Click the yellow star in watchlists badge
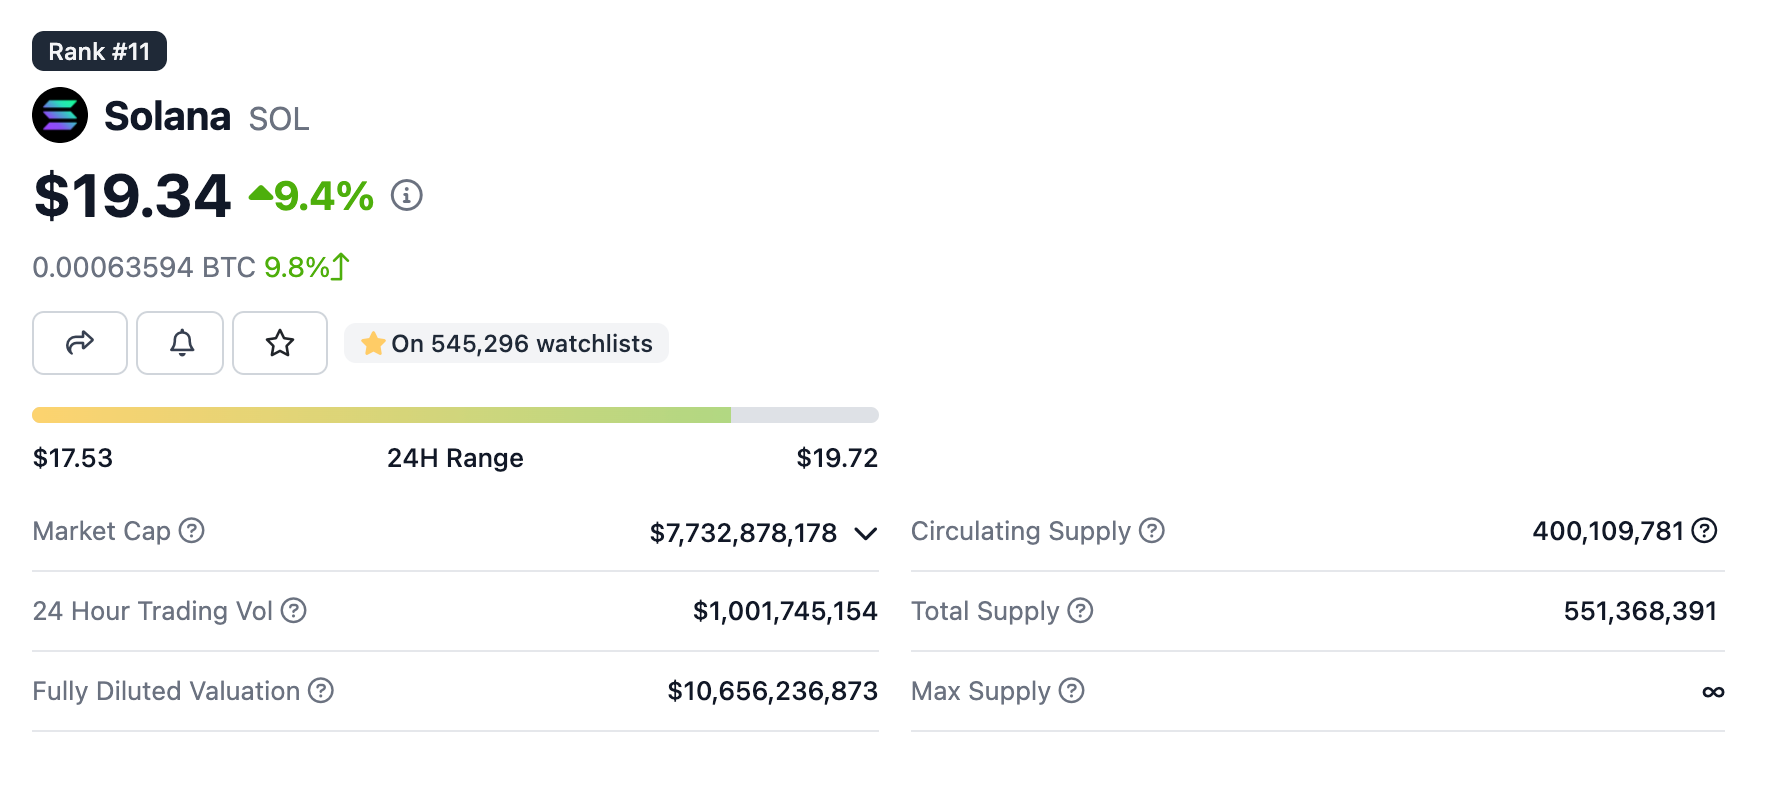The height and width of the screenshot is (804, 1780). [x=373, y=343]
